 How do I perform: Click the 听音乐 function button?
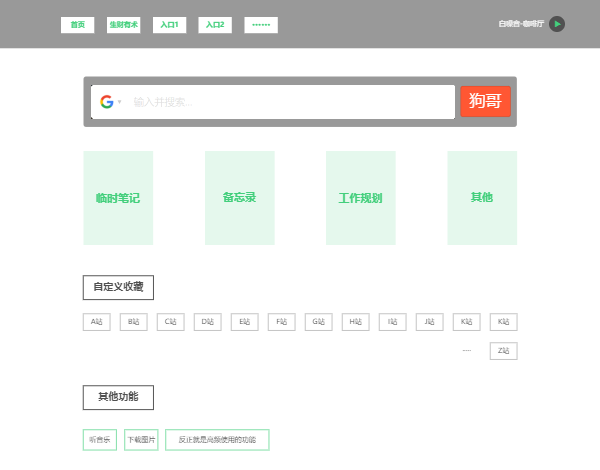[x=100, y=440]
